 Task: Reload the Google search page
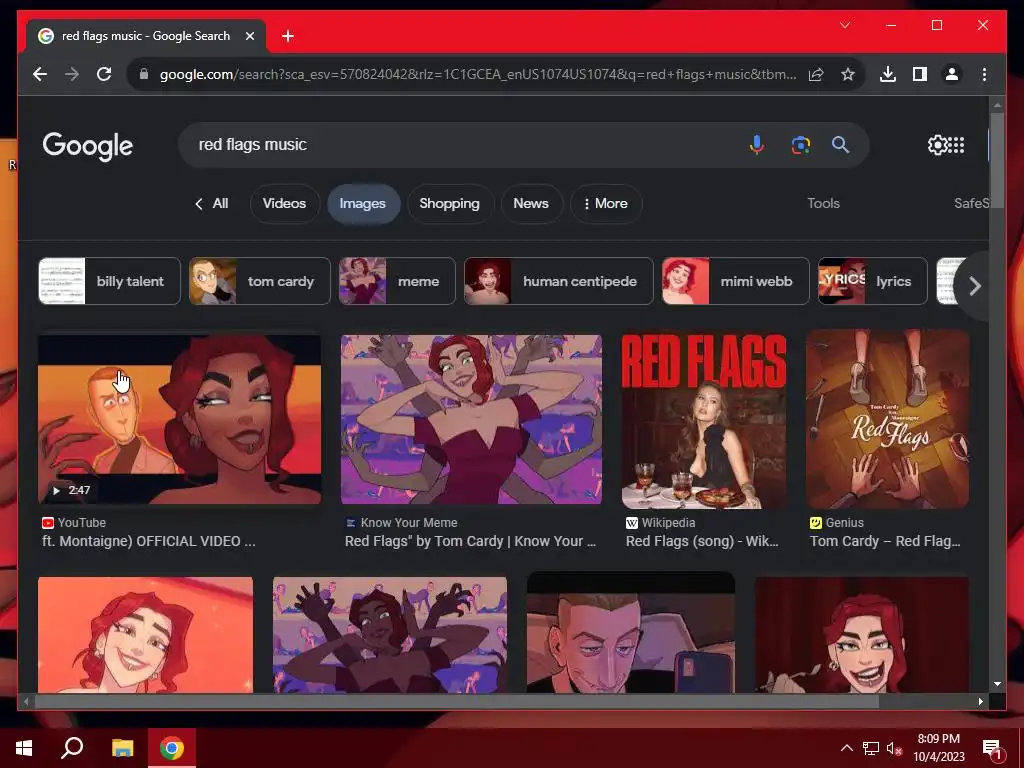(x=104, y=74)
